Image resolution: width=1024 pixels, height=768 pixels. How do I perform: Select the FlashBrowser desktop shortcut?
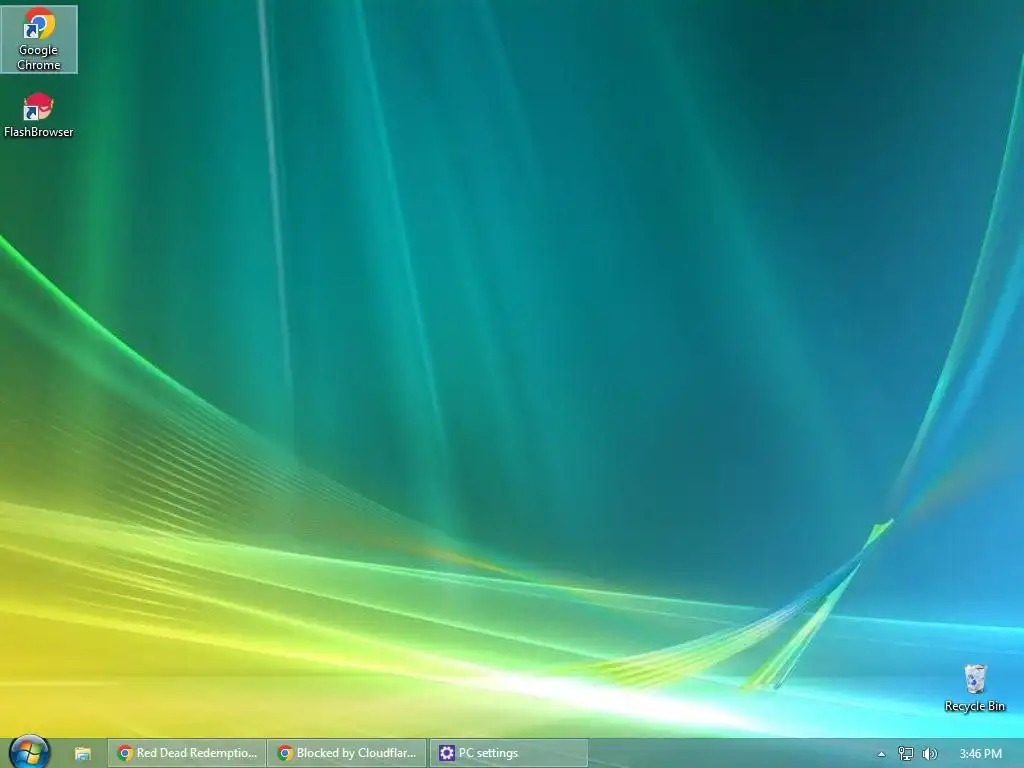click(39, 115)
